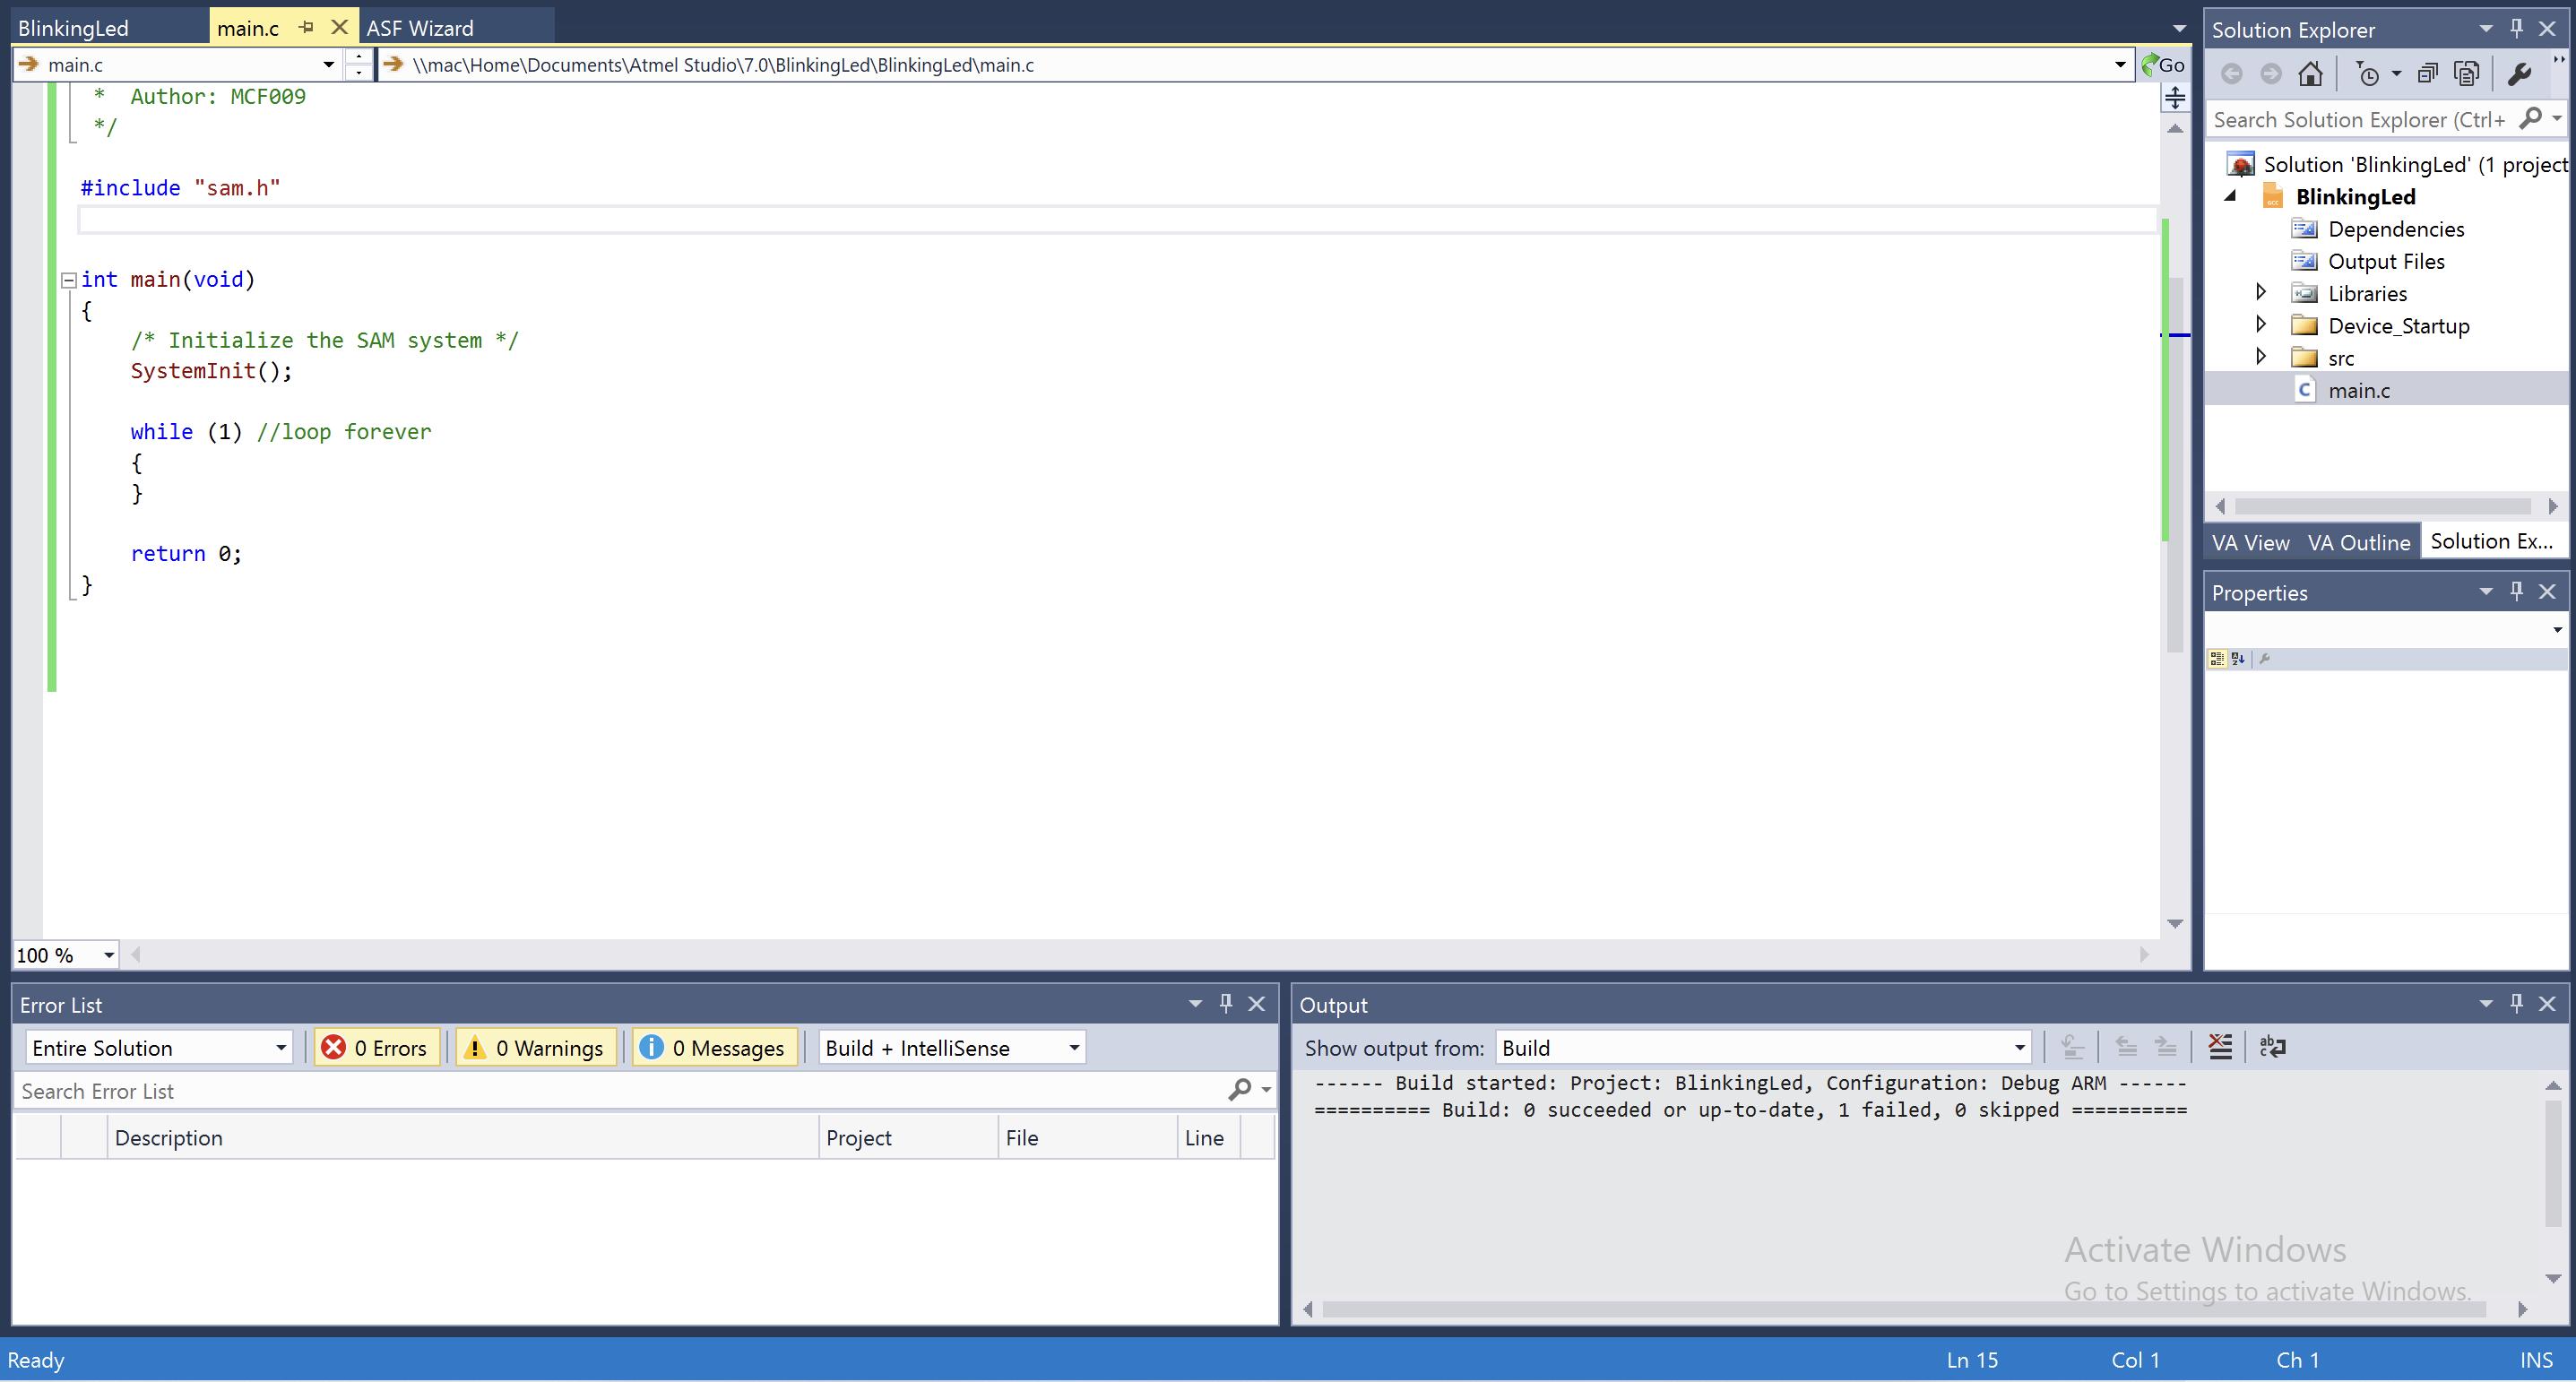
Task: Open the Entire Solution scope dropdown
Action: 158,1047
